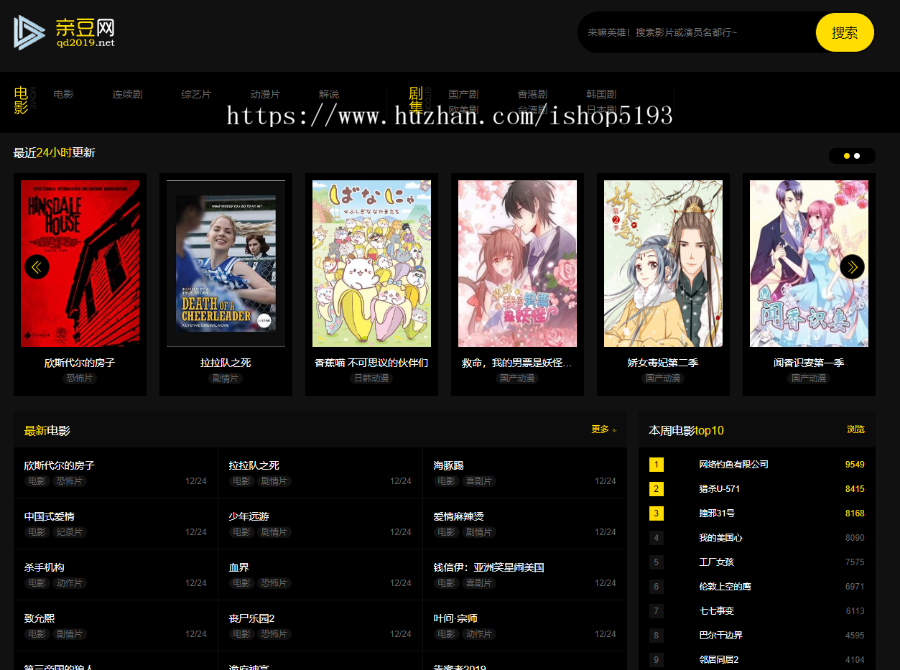Open 丧尸乐园2 in the movies list

point(251,619)
